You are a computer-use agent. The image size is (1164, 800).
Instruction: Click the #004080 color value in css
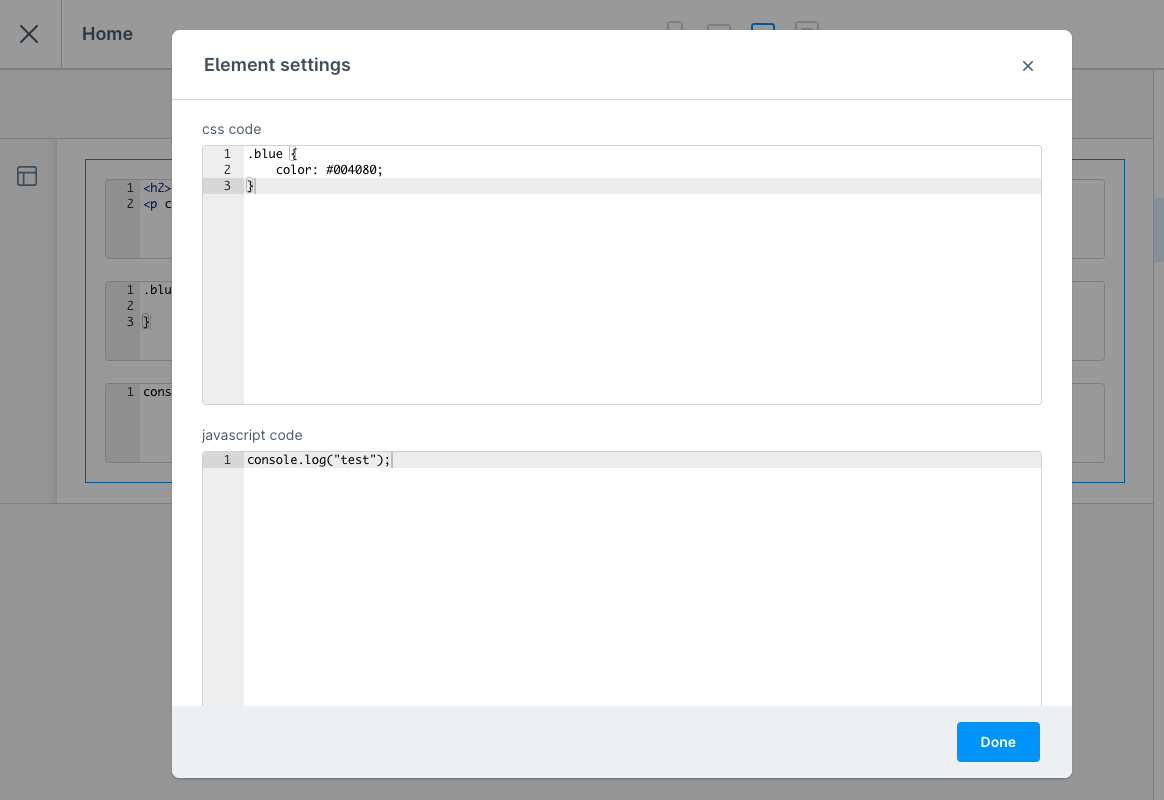[x=354, y=170]
